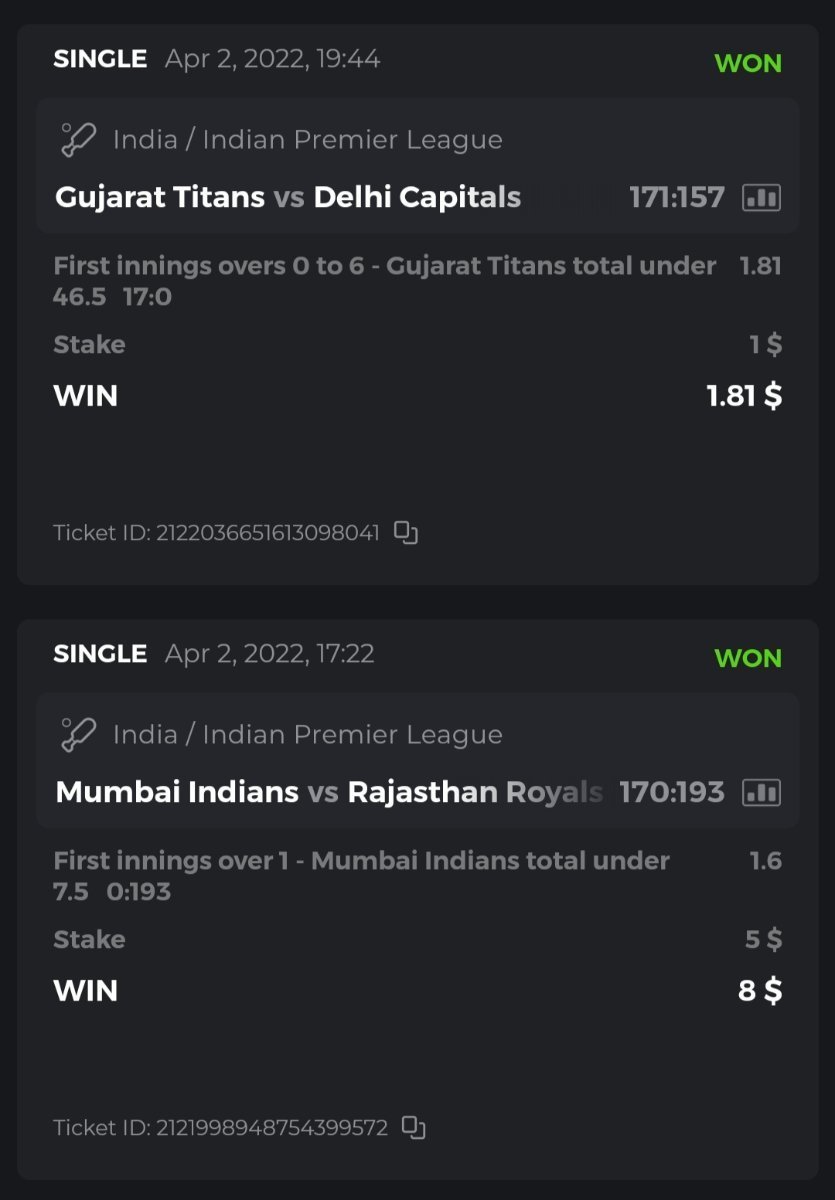Click the cricket bat icon in Mumbai Indians card
Screen dimensions: 835x1200
pos(78,735)
